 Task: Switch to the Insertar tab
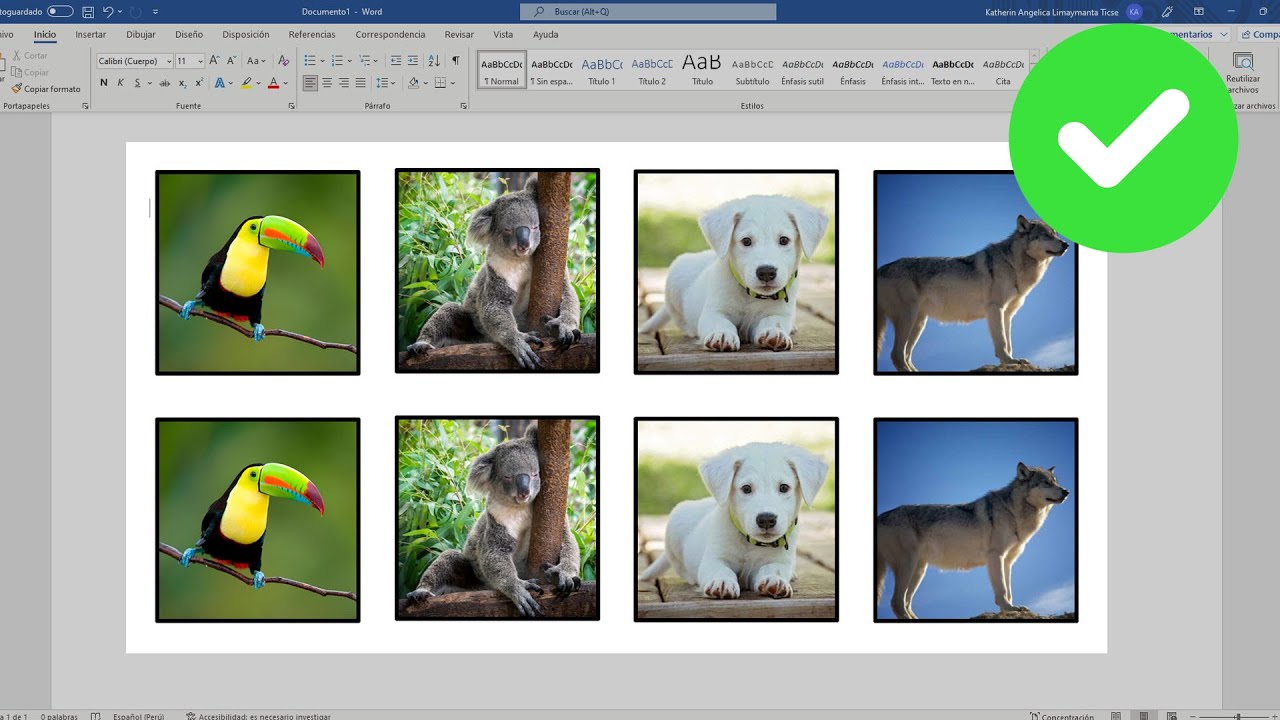pyautogui.click(x=90, y=34)
